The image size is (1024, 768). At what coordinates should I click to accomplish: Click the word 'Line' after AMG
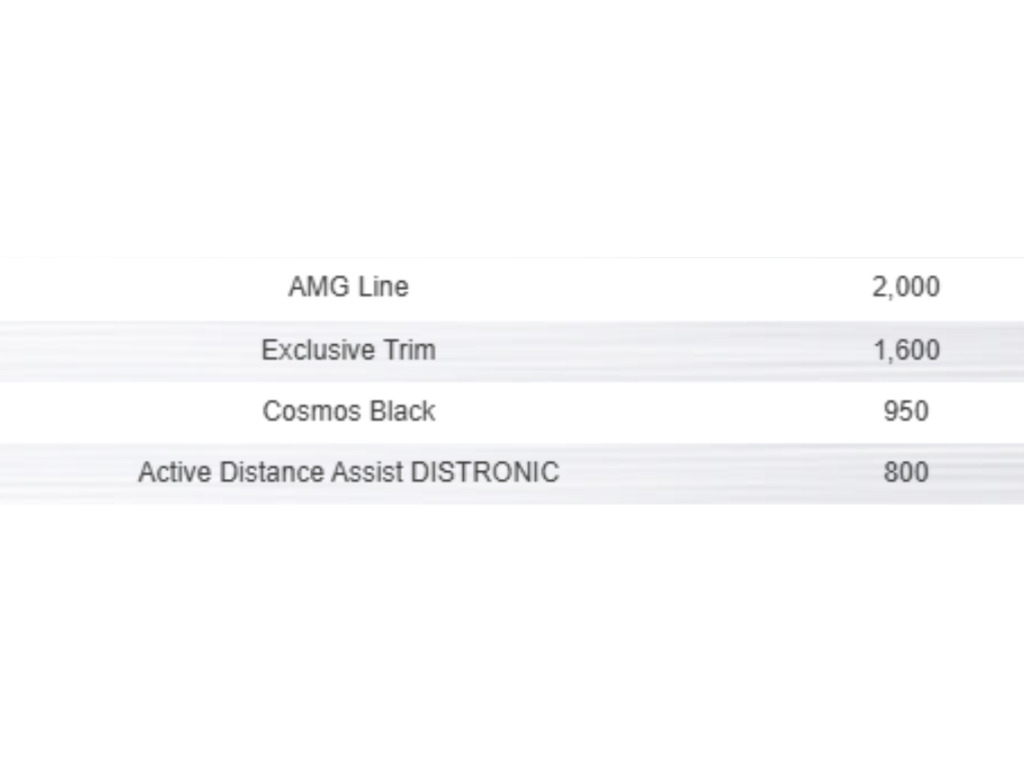383,287
